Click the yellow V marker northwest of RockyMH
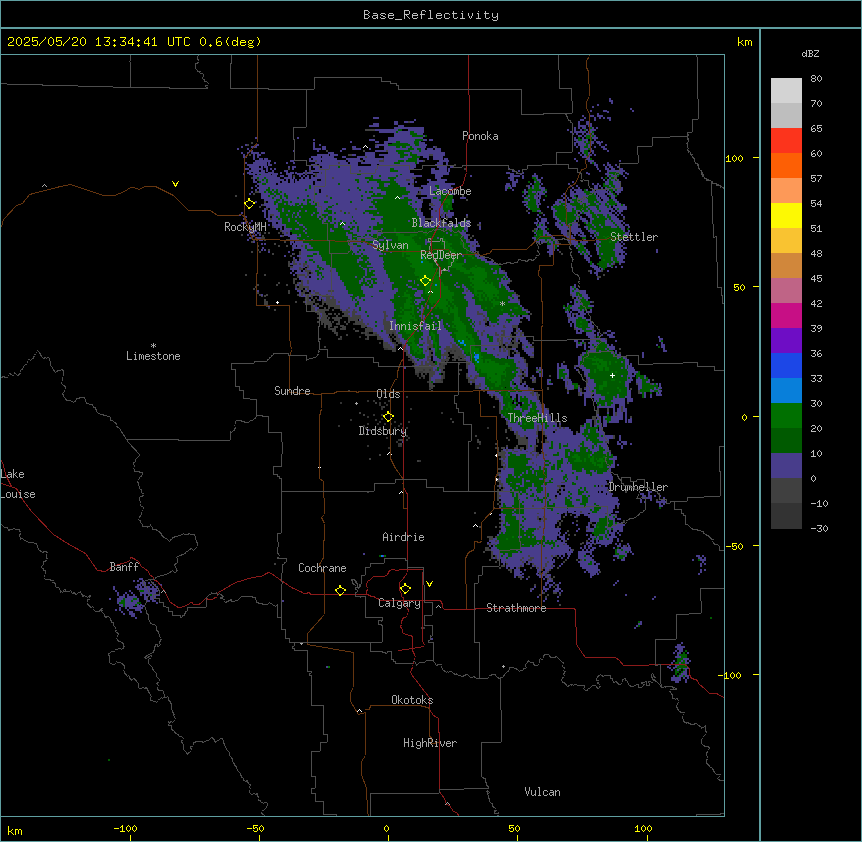This screenshot has height=842, width=862. tap(175, 184)
